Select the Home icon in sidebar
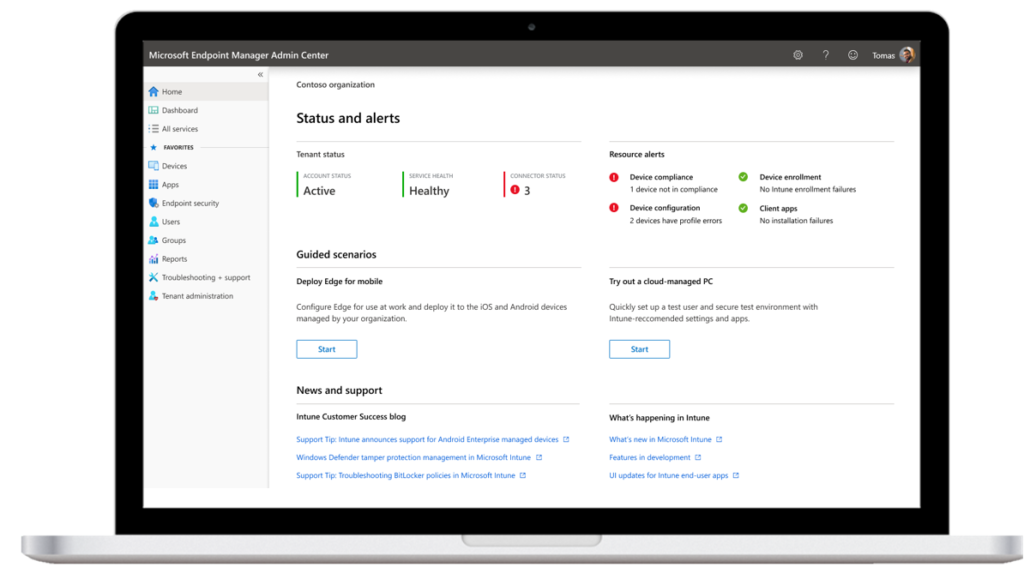1024x577 pixels. pyautogui.click(x=153, y=91)
